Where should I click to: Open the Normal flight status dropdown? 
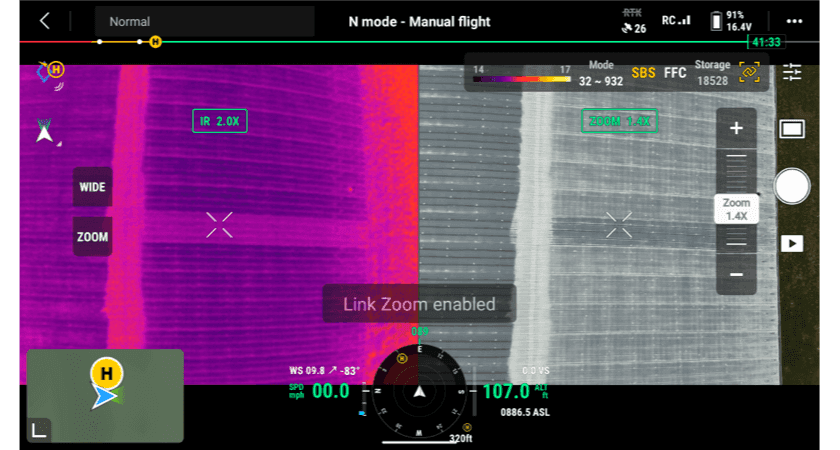[x=204, y=21]
